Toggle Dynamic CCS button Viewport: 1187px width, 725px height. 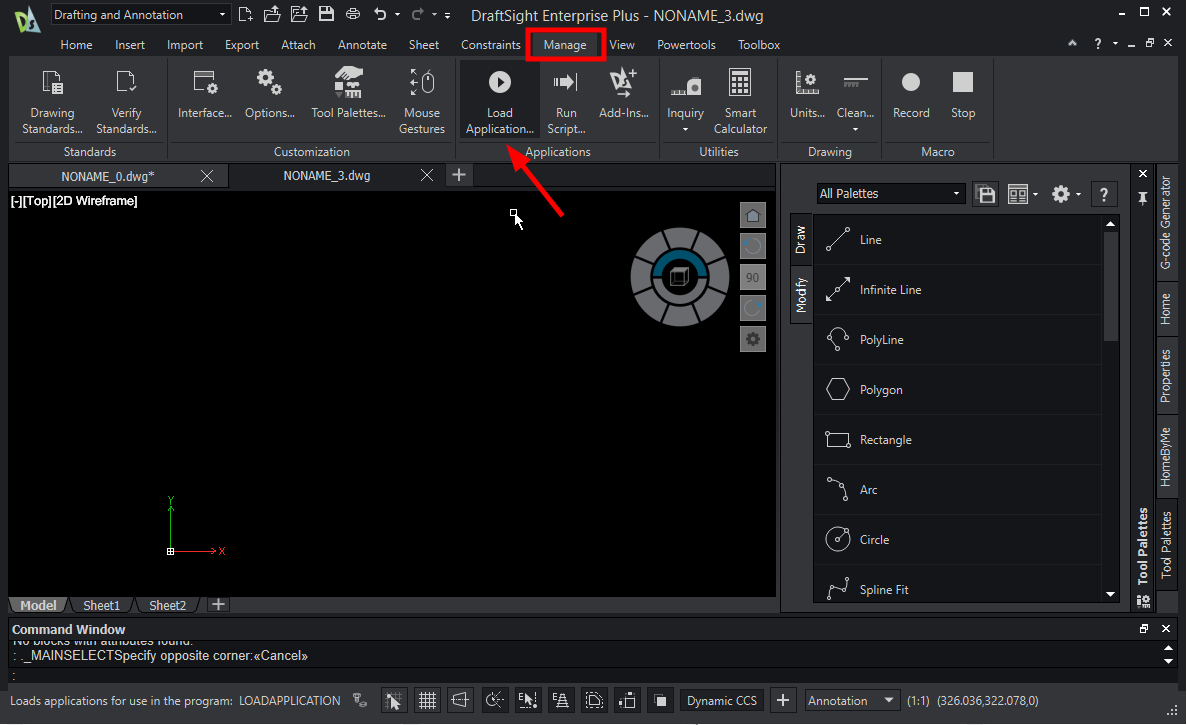pos(721,701)
